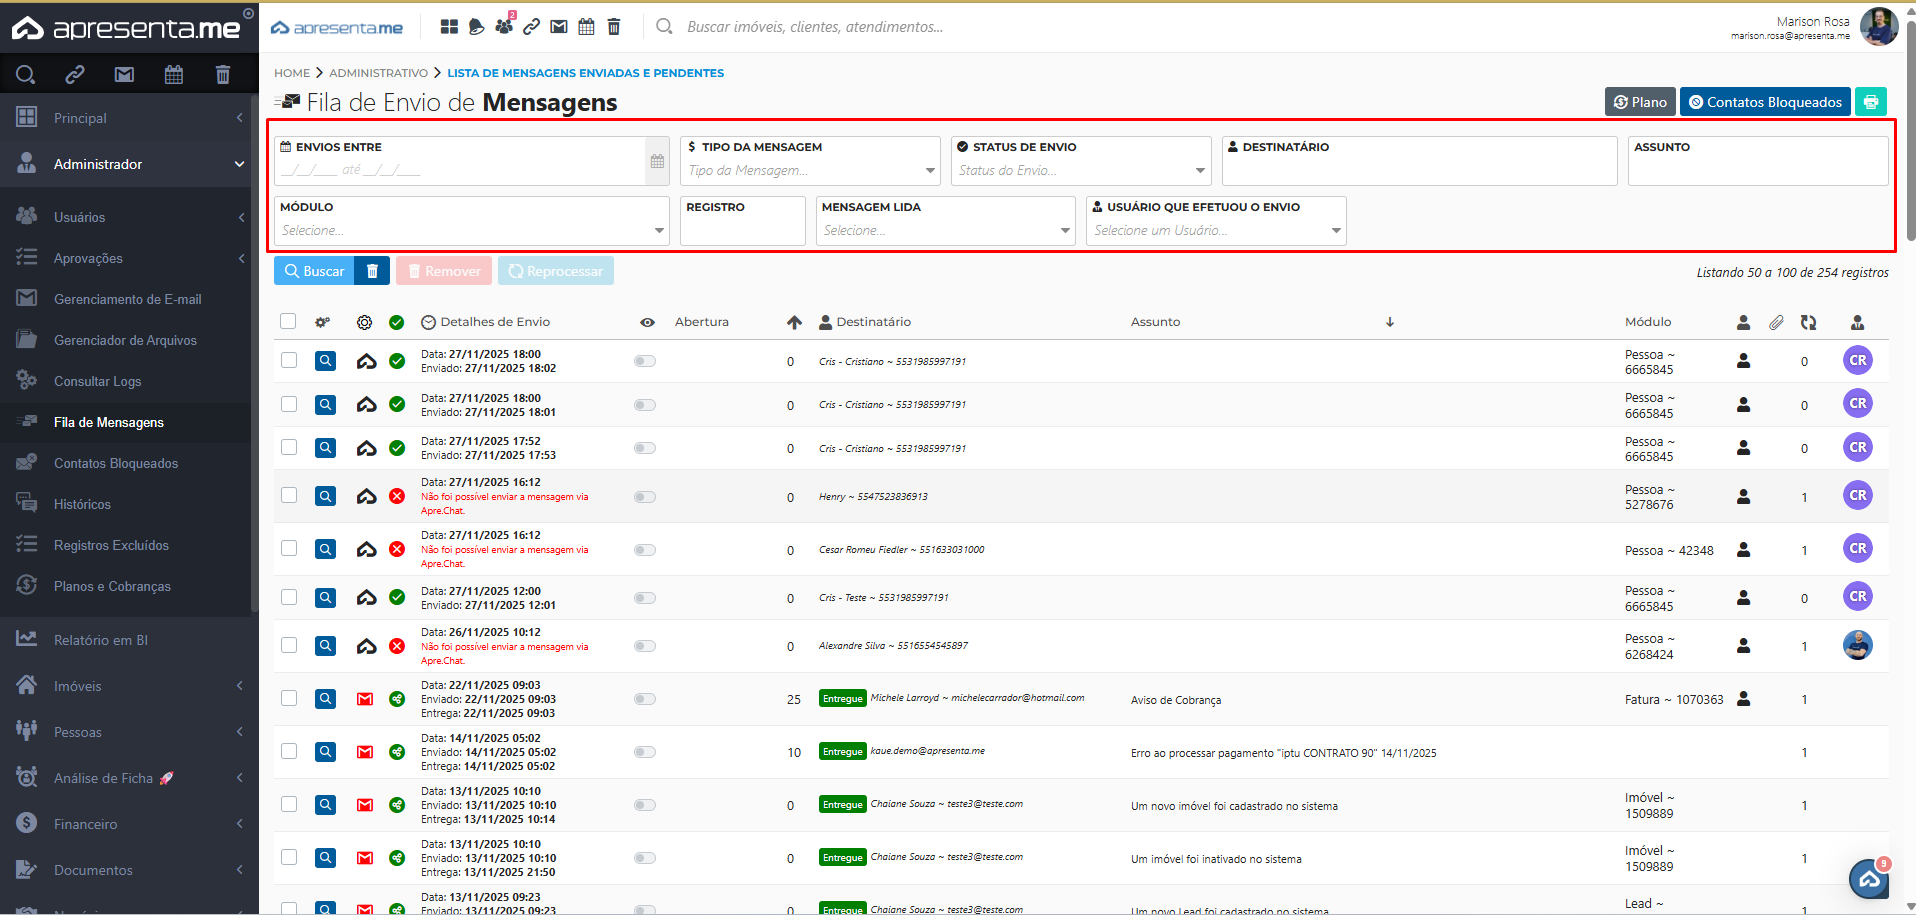This screenshot has height=915, width=1916.
Task: Click the green print icon button
Action: [x=1870, y=102]
